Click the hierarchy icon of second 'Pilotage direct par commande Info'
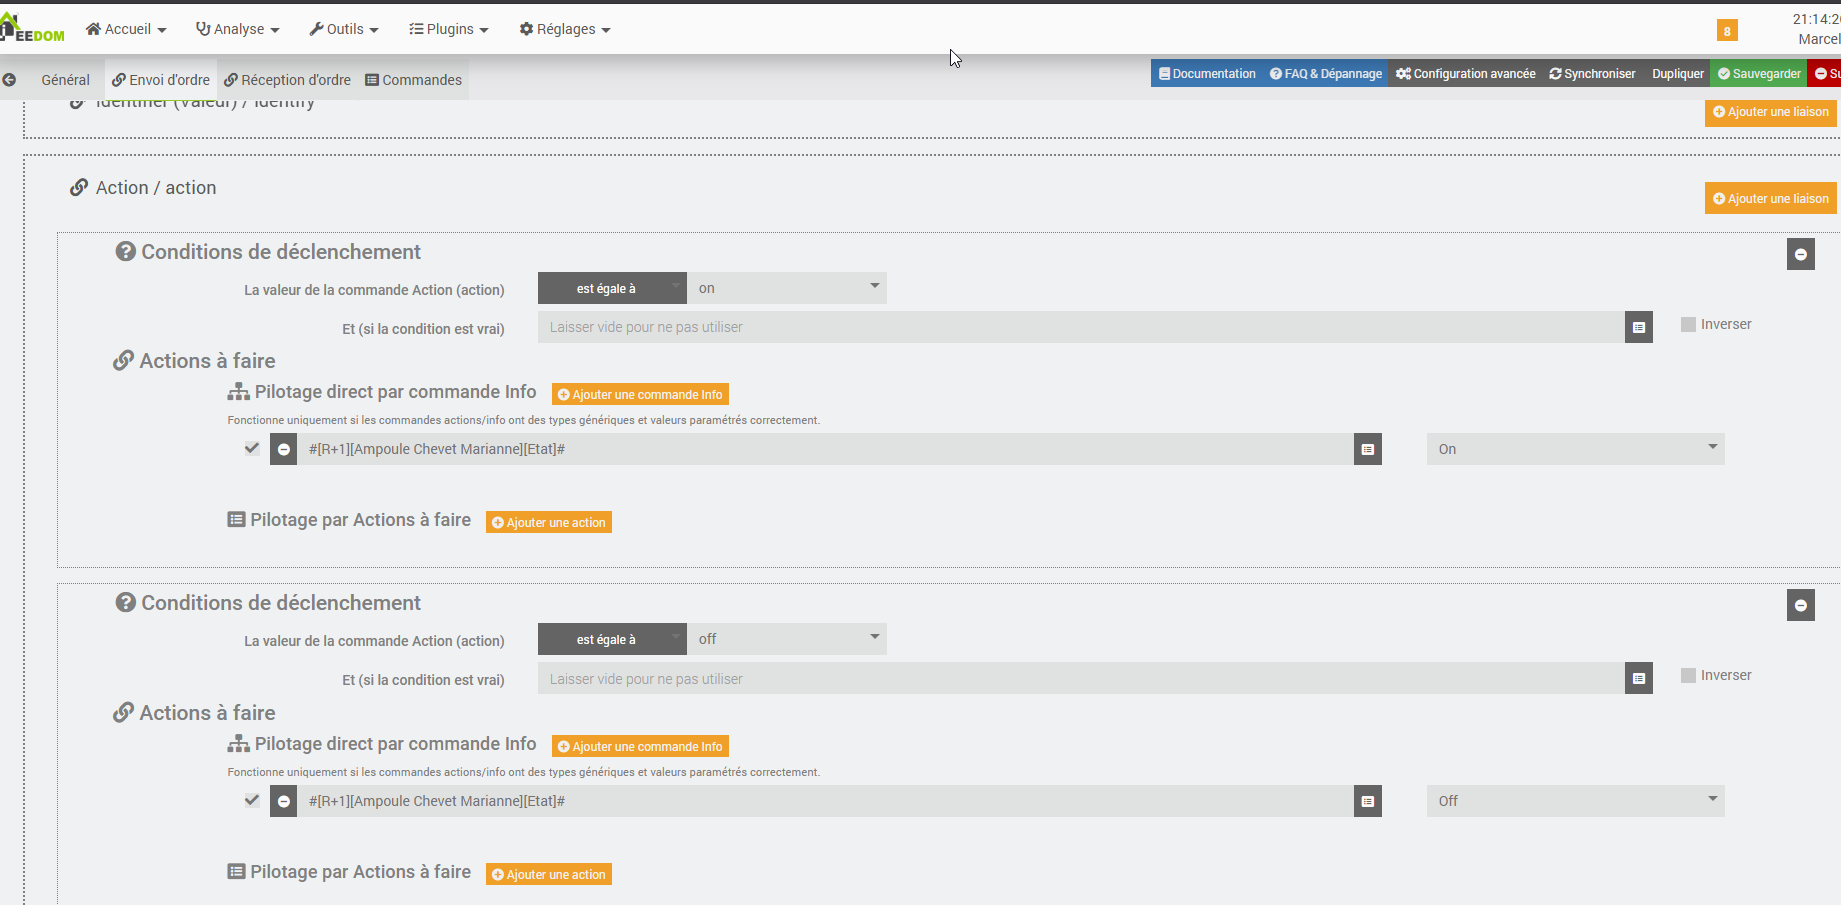Screen dimensions: 1841x905 238,744
